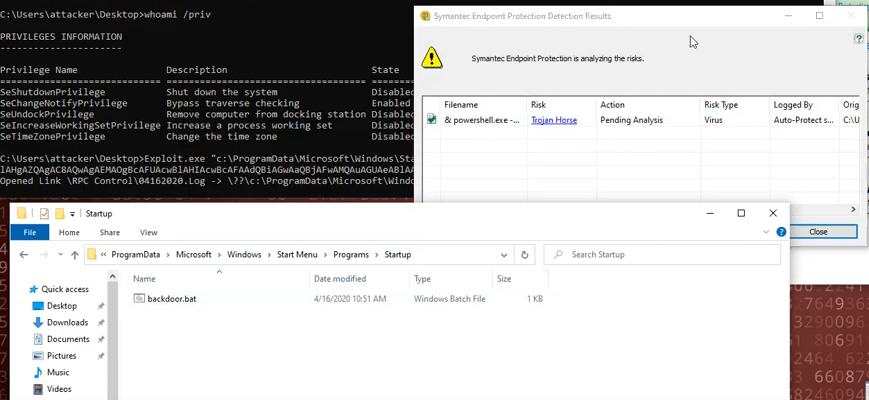Screen dimensions: 869x400
Task: Switch to the Share ribbon tab
Action: pyautogui.click(x=108, y=232)
